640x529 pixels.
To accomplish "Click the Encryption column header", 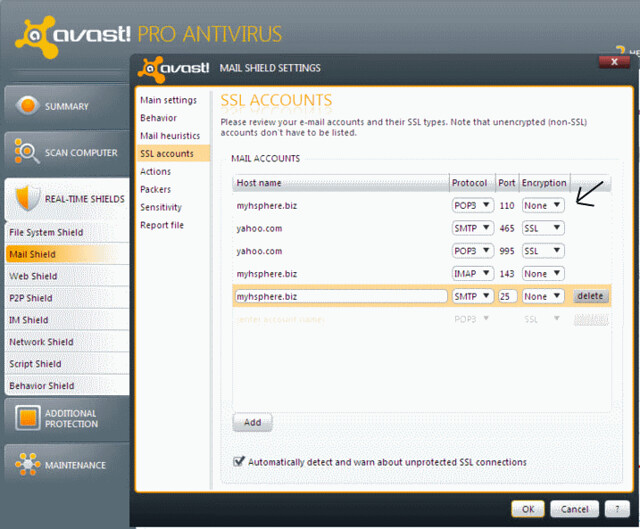I will pyautogui.click(x=544, y=183).
